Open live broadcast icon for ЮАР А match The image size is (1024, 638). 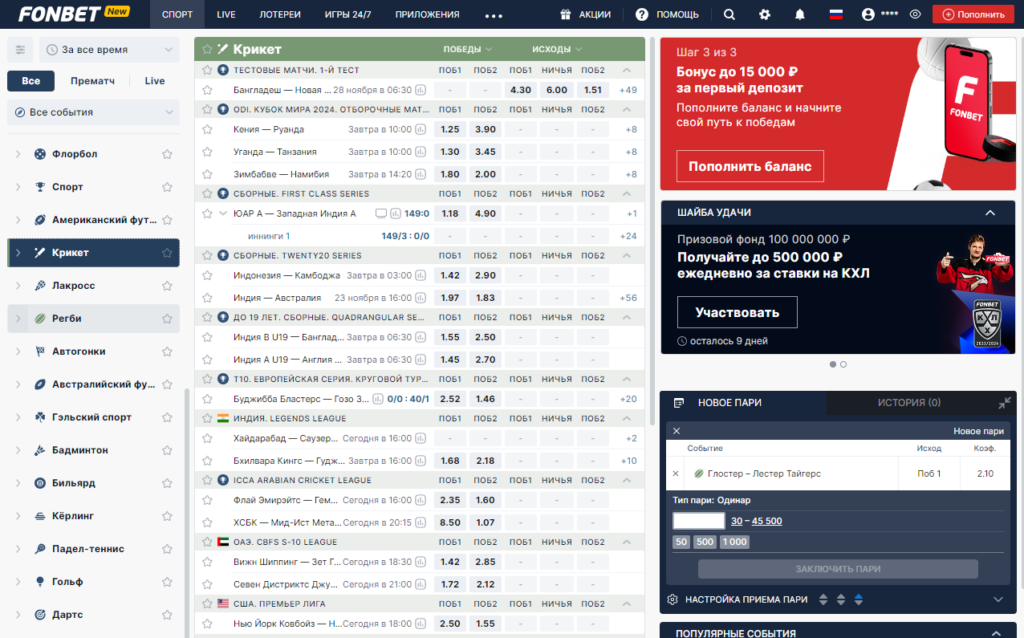[381, 214]
